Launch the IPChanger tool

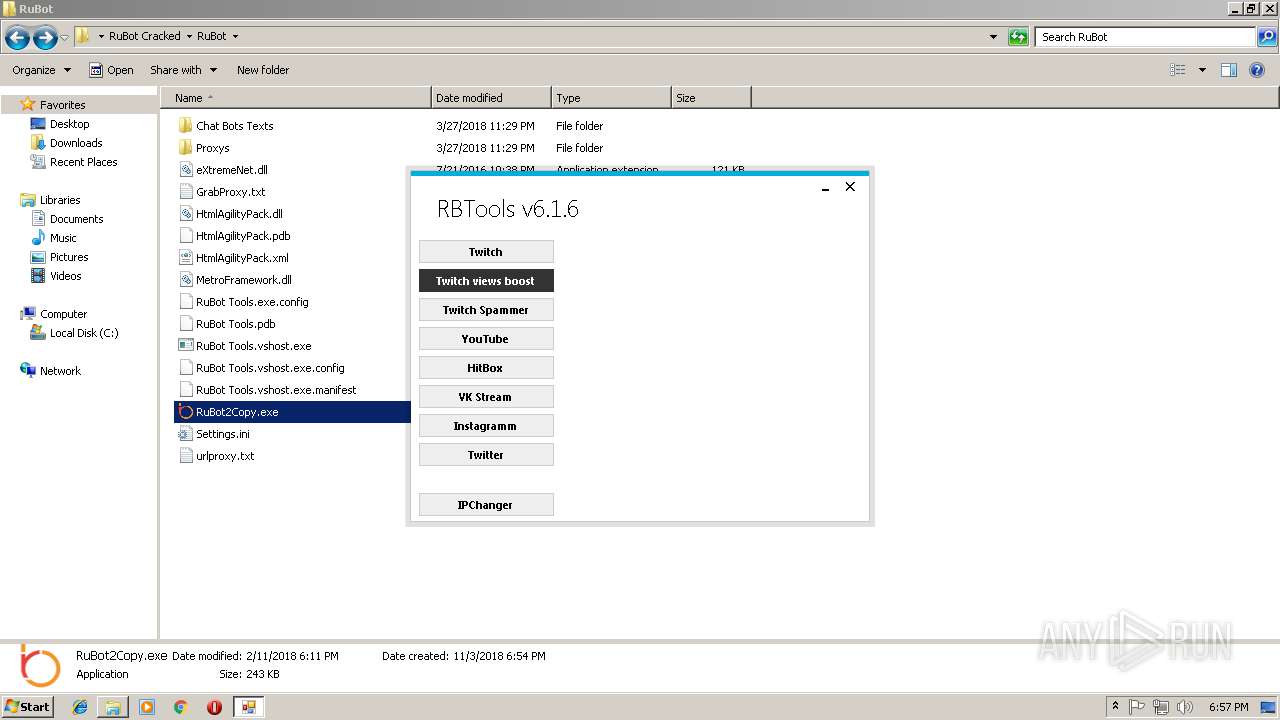486,505
